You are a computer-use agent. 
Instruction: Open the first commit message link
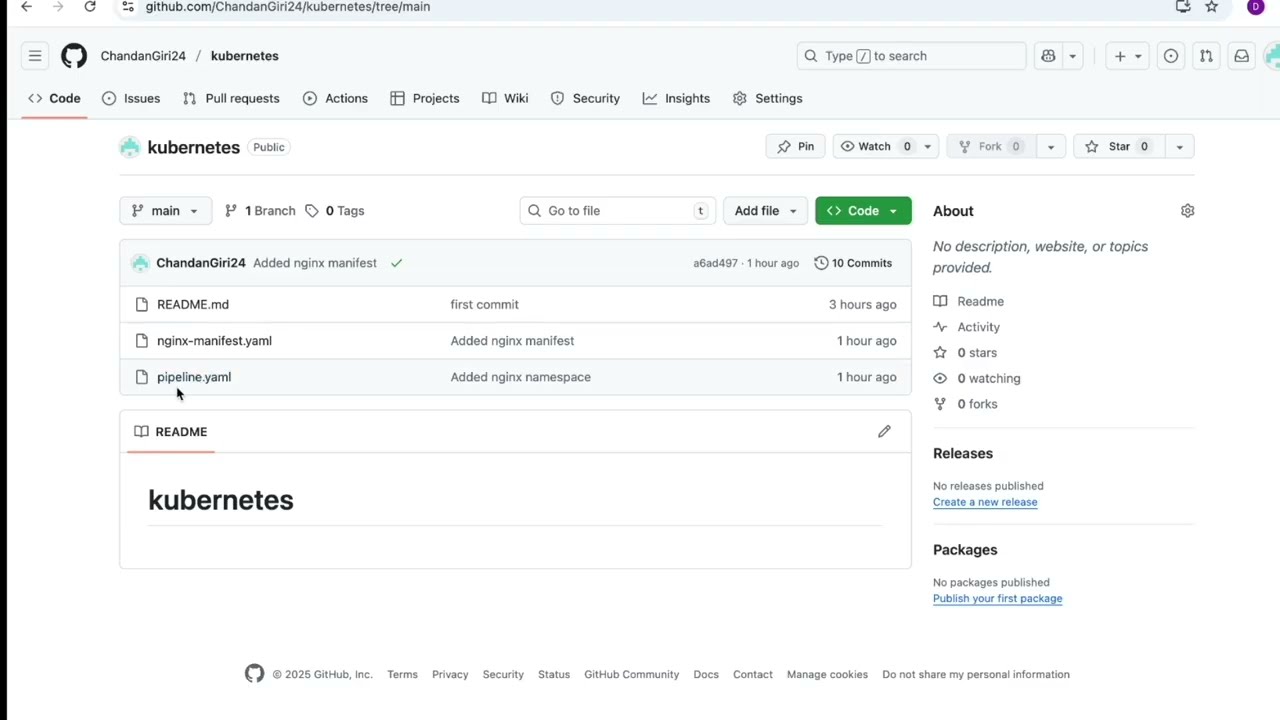[x=484, y=304]
